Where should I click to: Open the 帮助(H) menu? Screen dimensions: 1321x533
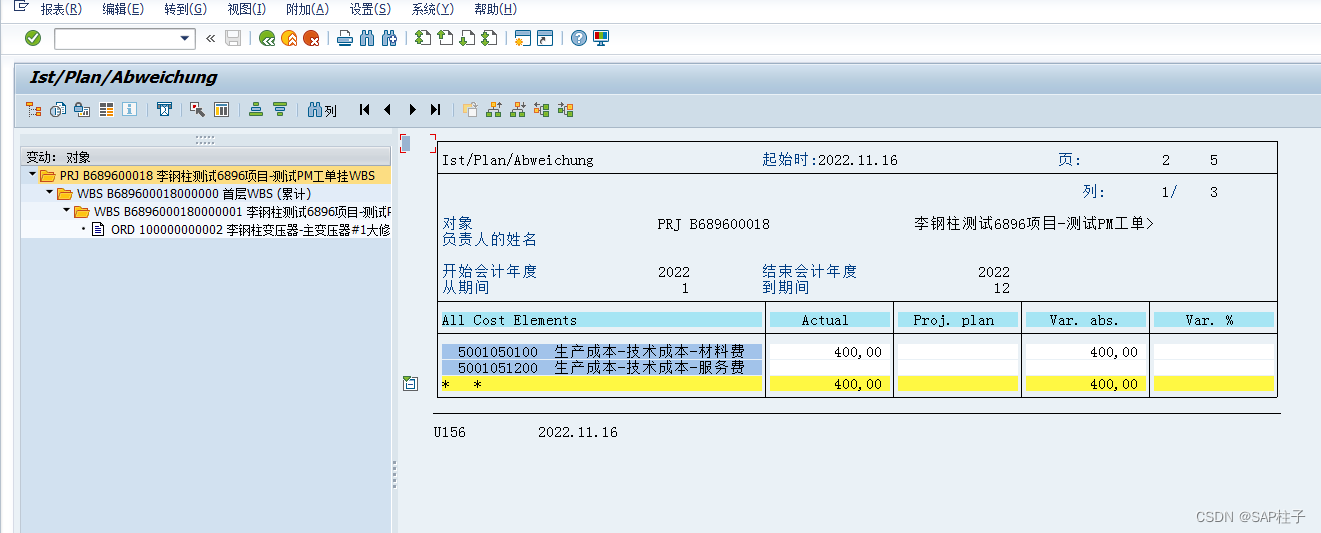coord(495,9)
